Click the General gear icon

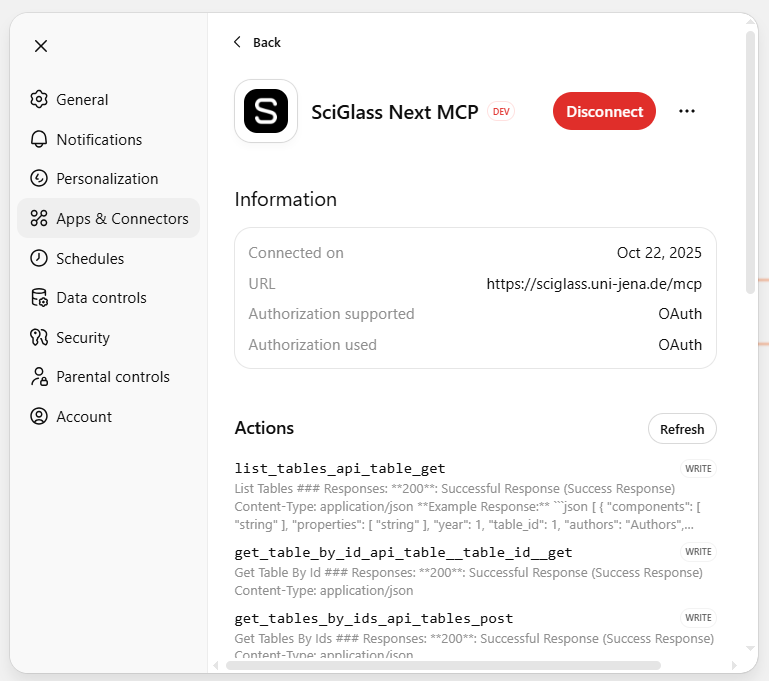point(39,100)
